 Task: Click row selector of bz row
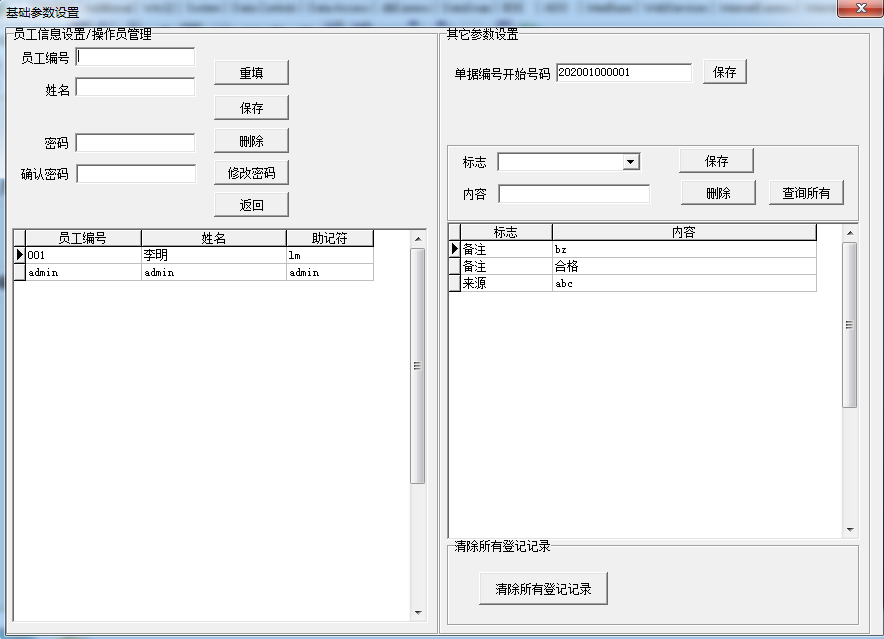point(454,249)
